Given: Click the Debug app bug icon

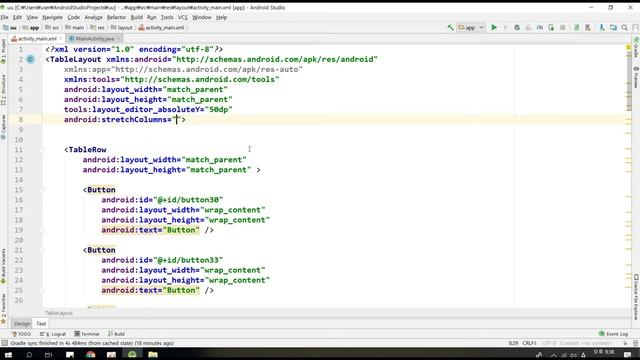Looking at the screenshot, I should coord(517,28).
